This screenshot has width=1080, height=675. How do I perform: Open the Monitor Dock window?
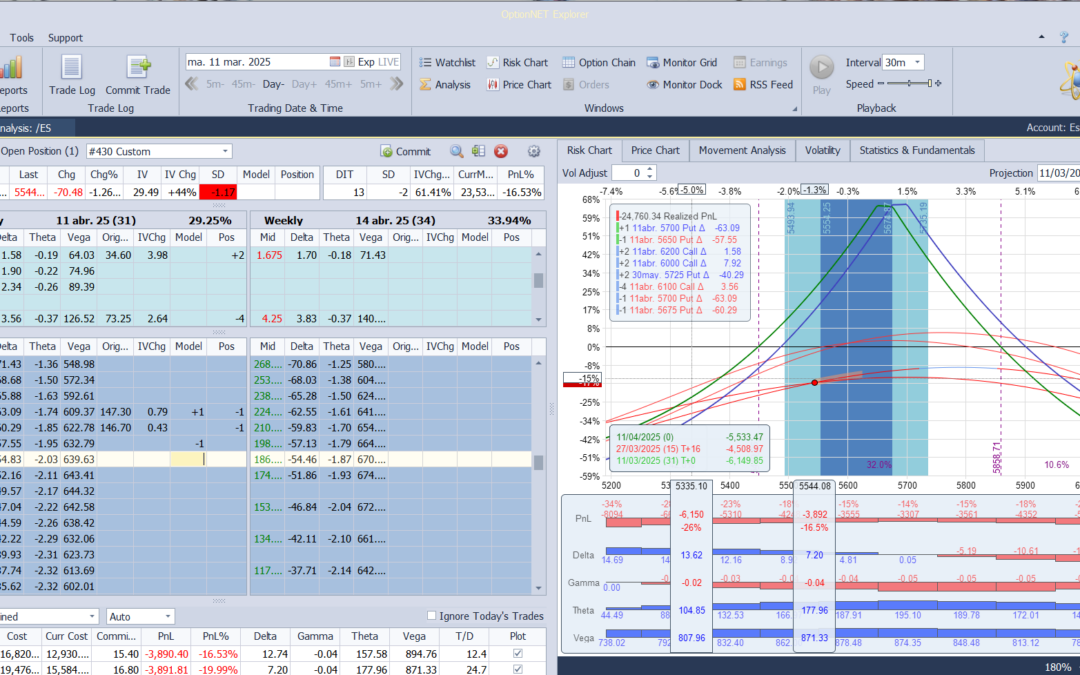684,85
